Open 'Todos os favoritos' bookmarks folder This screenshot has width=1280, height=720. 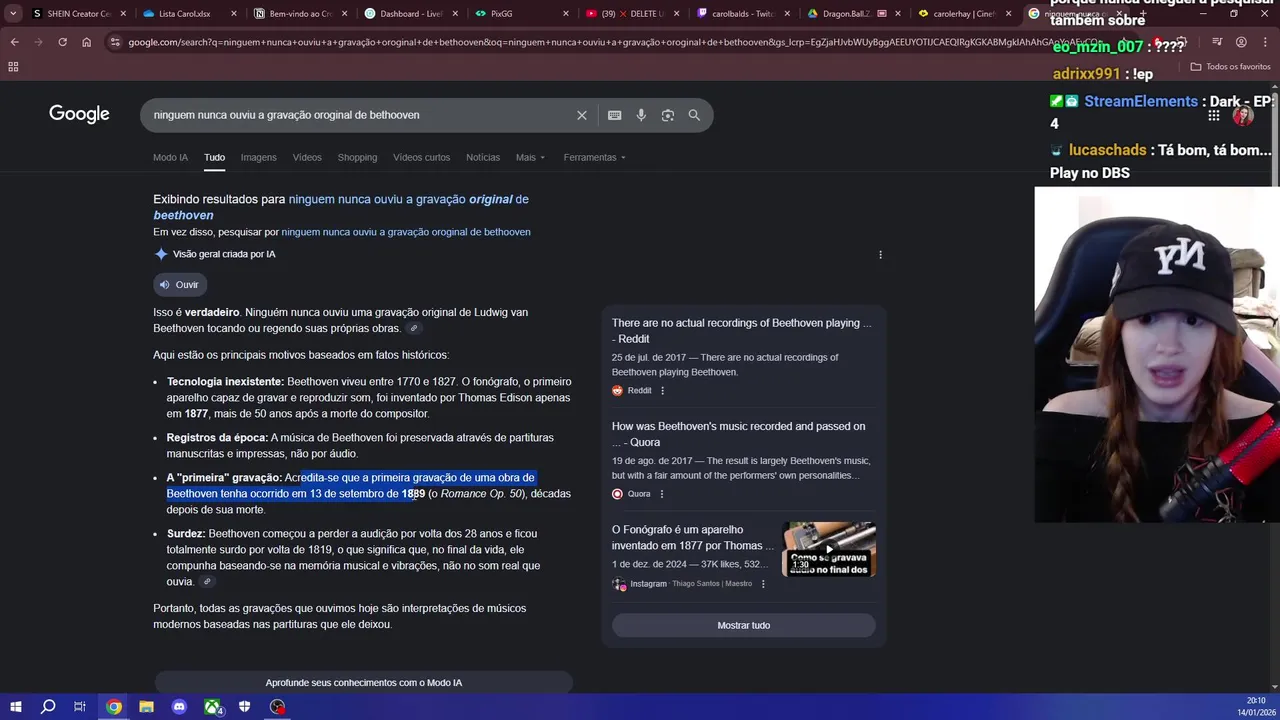(x=1230, y=66)
